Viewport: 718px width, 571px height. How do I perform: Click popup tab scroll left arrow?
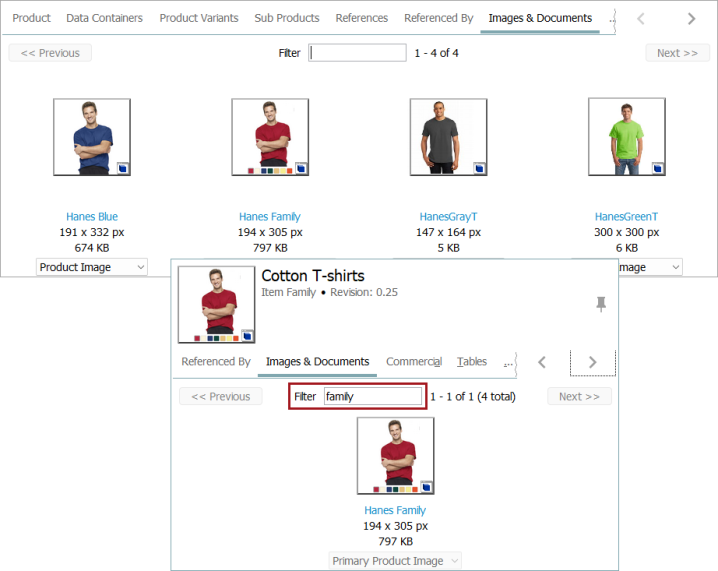542,362
